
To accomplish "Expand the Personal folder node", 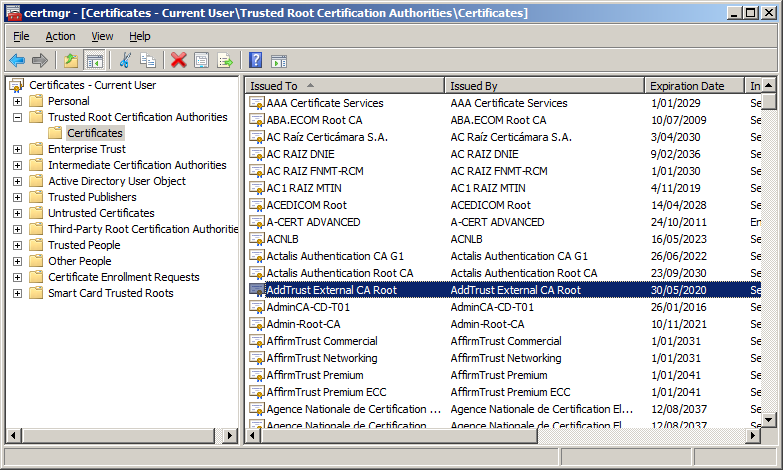I will (x=17, y=101).
